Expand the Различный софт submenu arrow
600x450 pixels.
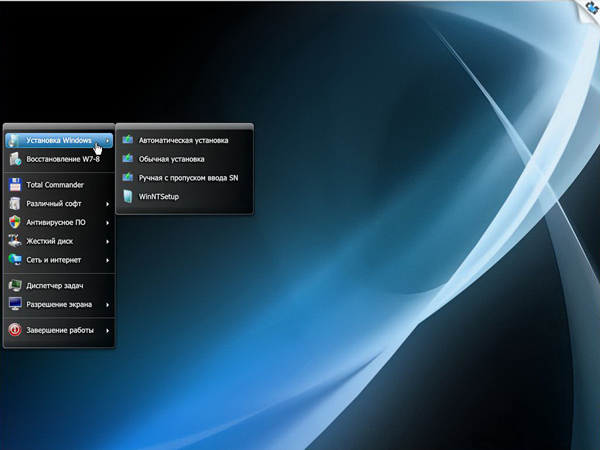[x=108, y=204]
